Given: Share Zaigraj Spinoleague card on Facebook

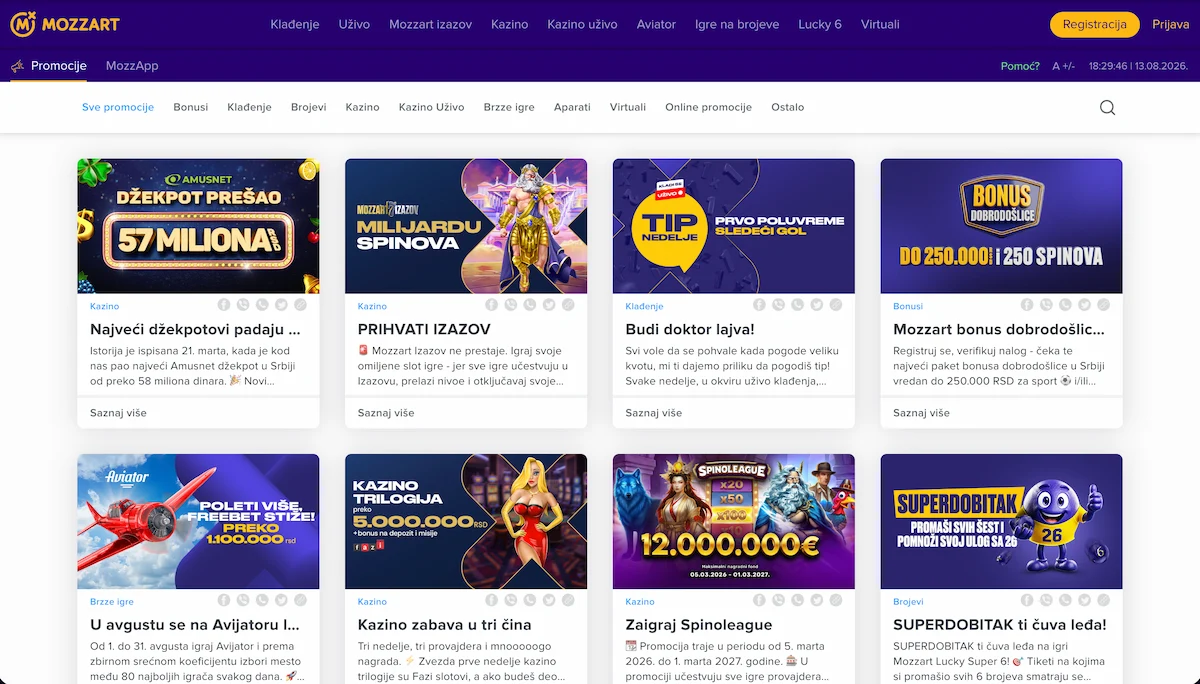Looking at the screenshot, I should [x=760, y=600].
